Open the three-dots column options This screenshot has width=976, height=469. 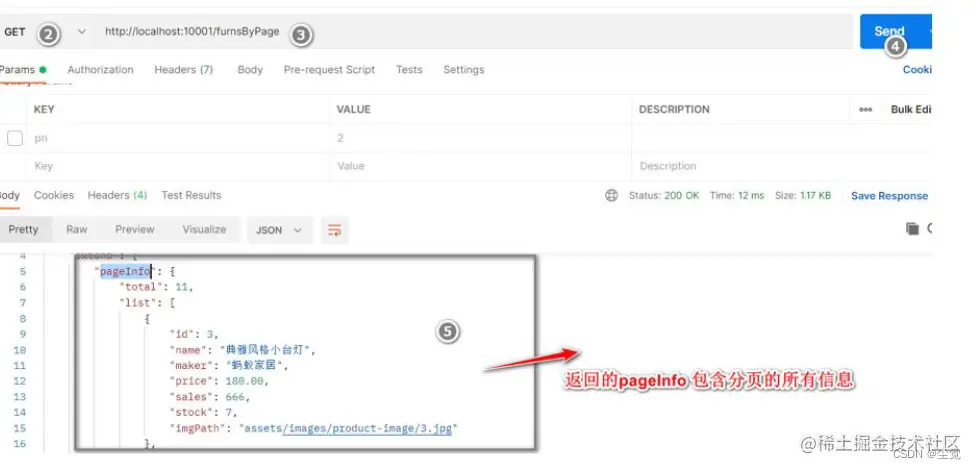click(x=865, y=110)
